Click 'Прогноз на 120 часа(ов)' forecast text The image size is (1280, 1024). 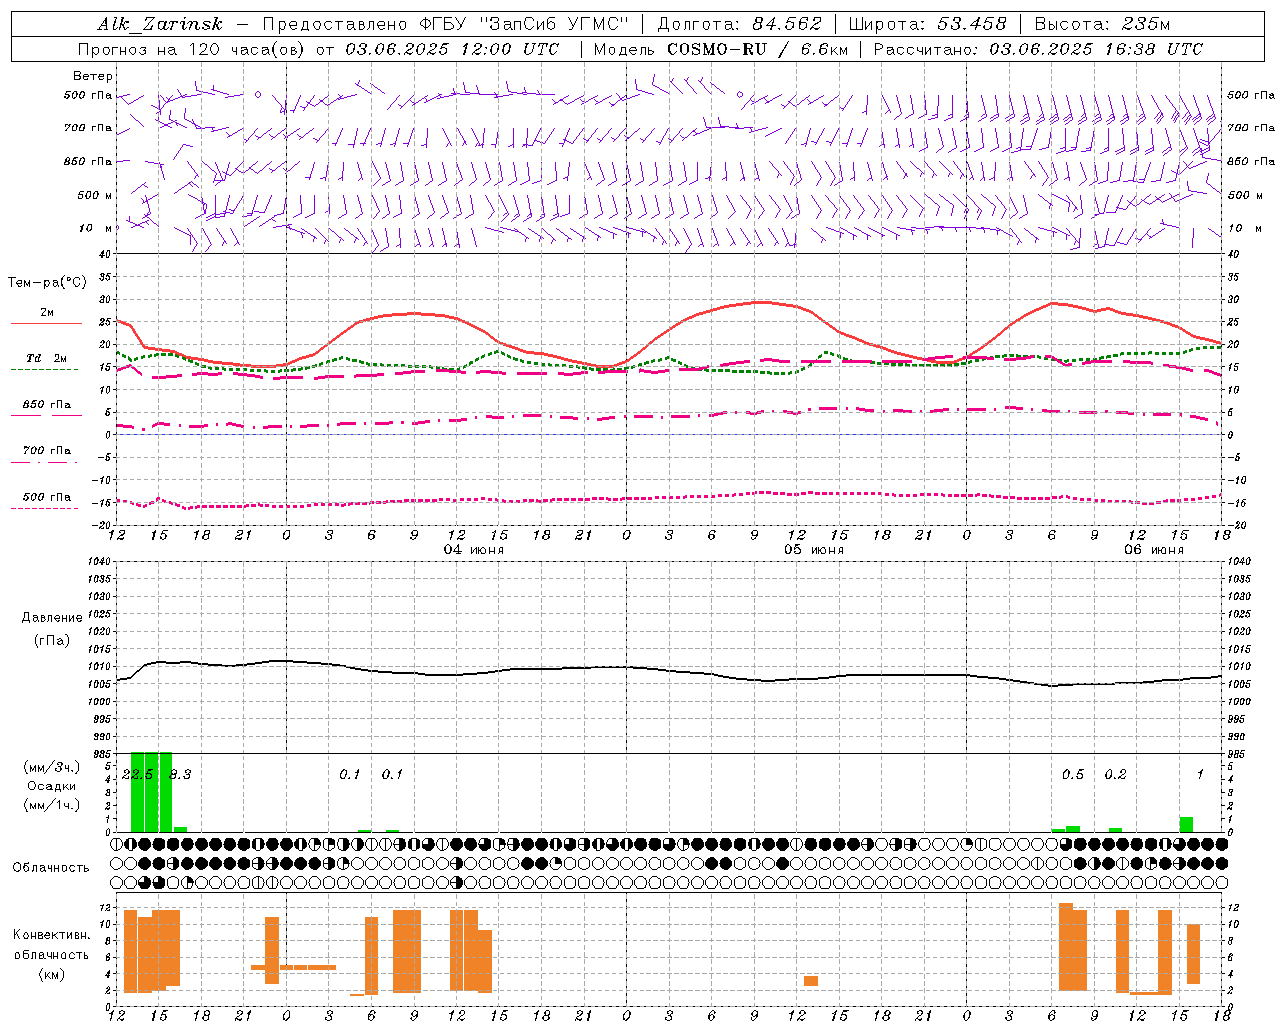click(x=192, y=49)
